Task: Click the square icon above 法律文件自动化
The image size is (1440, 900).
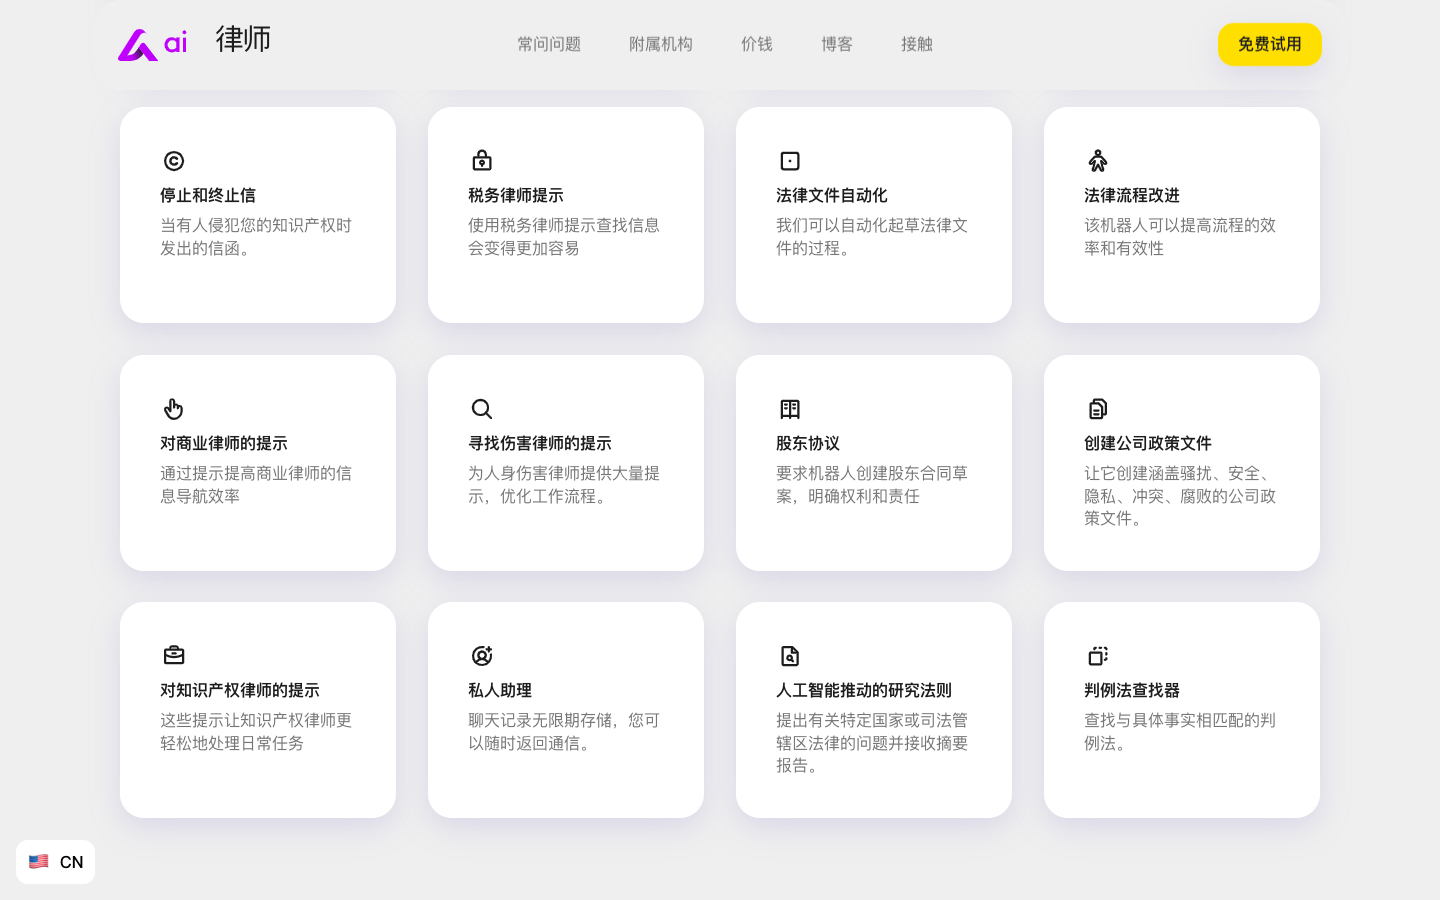Action: [x=790, y=161]
